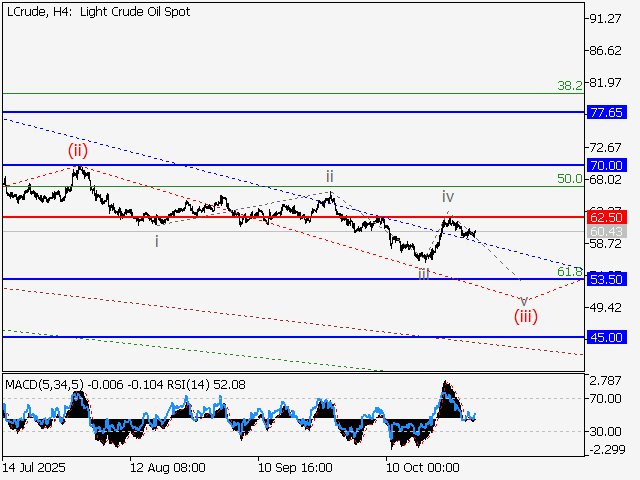This screenshot has height=480, width=640.
Task: Select the red 62.50 price level tag
Action: (x=606, y=216)
